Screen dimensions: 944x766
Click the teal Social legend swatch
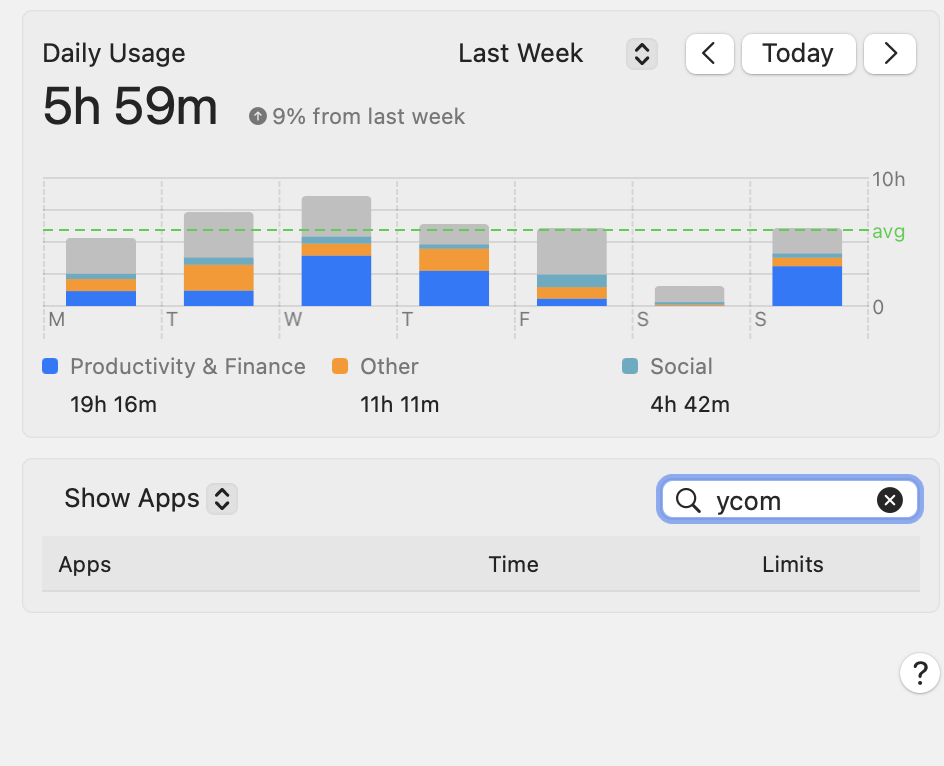click(x=630, y=367)
